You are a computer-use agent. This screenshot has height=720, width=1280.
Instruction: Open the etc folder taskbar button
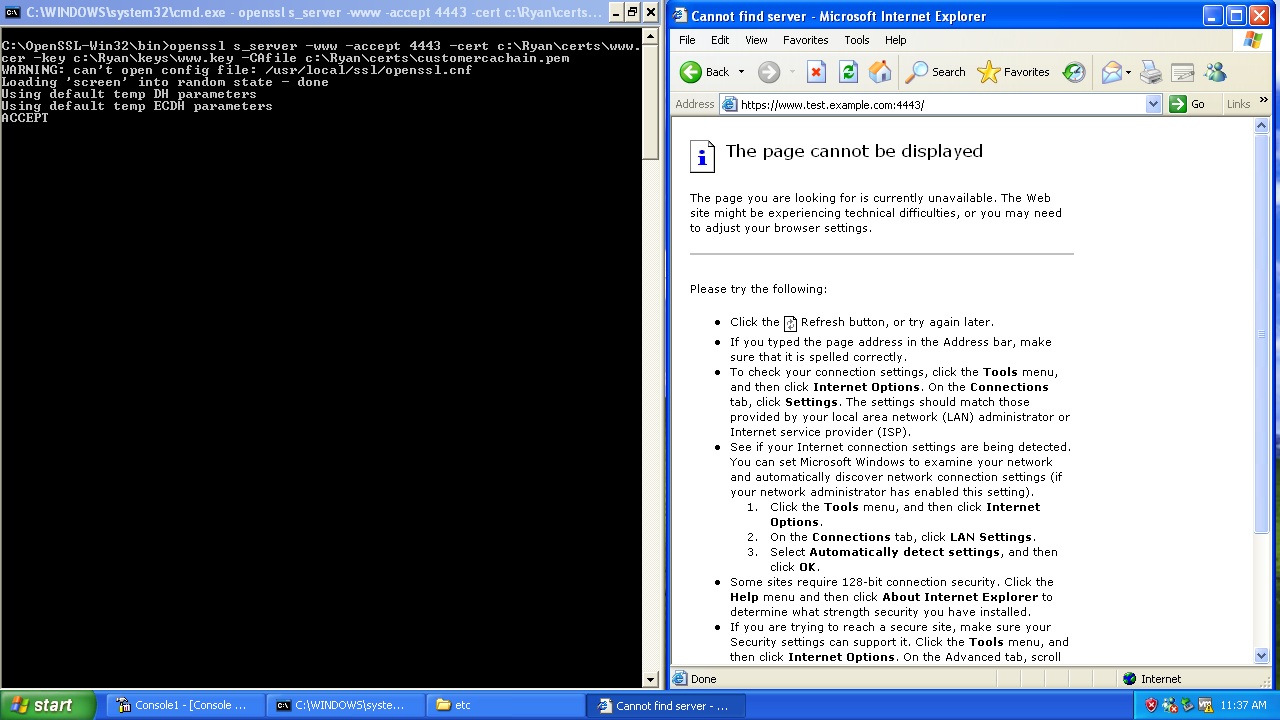click(x=503, y=705)
